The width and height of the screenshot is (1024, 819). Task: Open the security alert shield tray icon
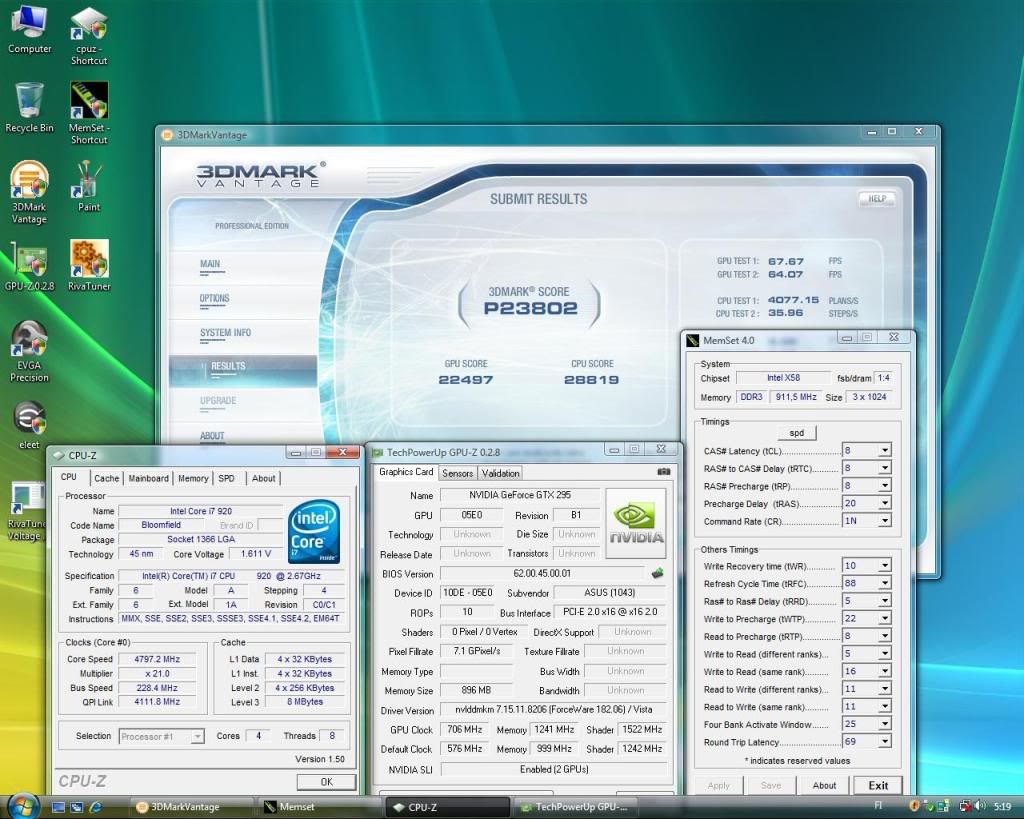(914, 806)
